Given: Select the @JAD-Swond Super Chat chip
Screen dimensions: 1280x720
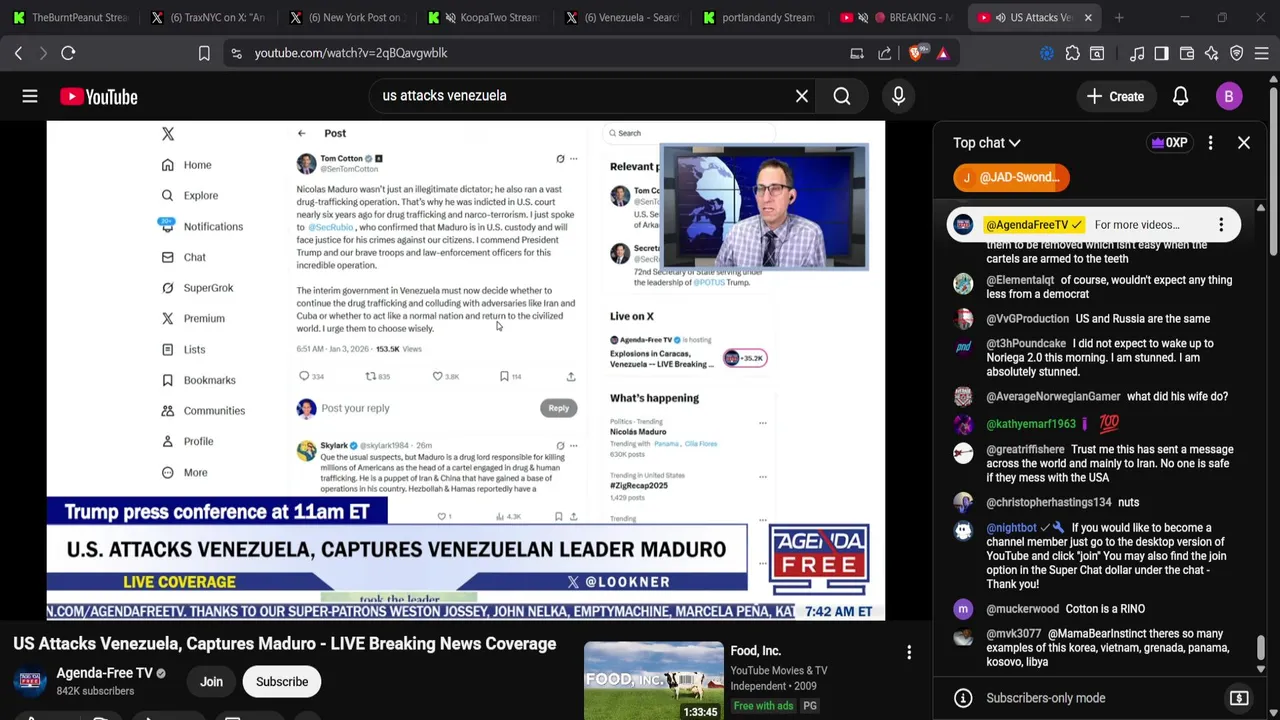Looking at the screenshot, I should 1011,177.
